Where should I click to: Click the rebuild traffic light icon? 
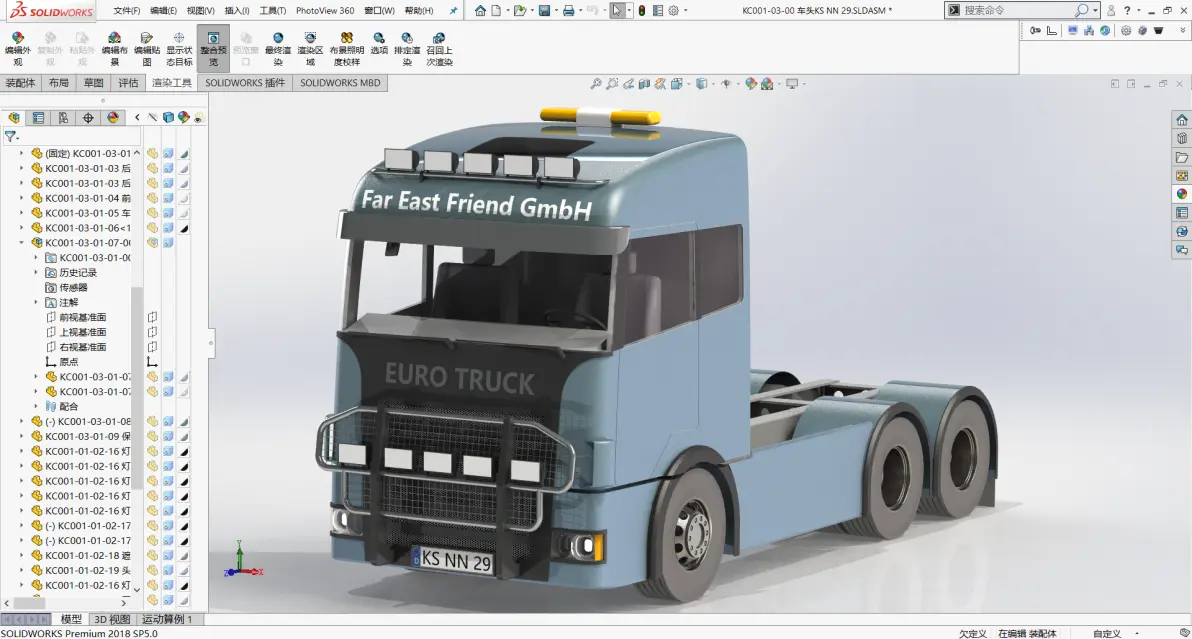tap(642, 11)
